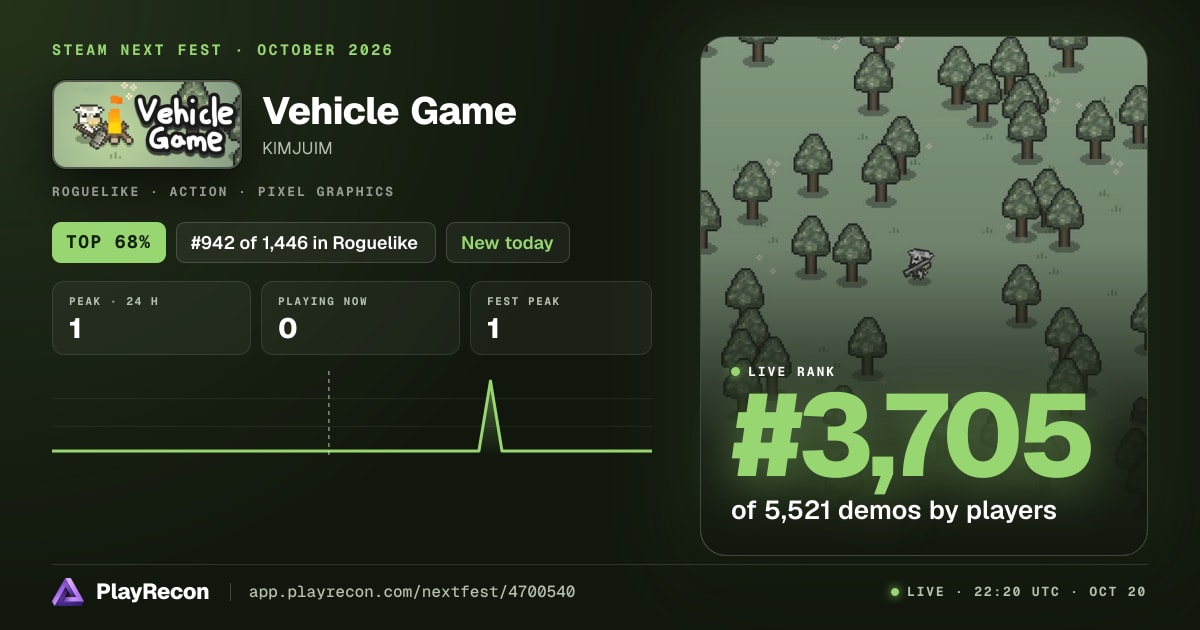Viewport: 1200px width, 630px height.
Task: Click the New today badge
Action: [507, 242]
